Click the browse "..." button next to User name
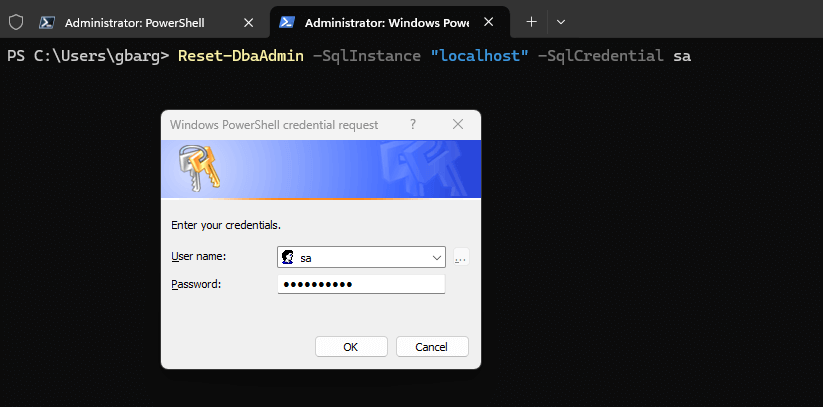This screenshot has height=407, width=823. tap(460, 258)
